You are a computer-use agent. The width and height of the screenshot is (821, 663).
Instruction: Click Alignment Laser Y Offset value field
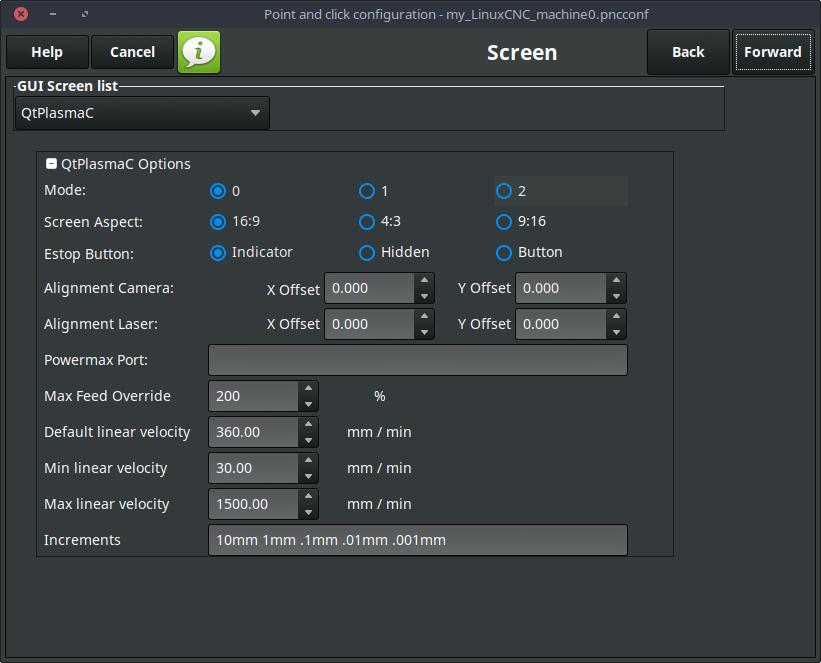pyautogui.click(x=561, y=324)
